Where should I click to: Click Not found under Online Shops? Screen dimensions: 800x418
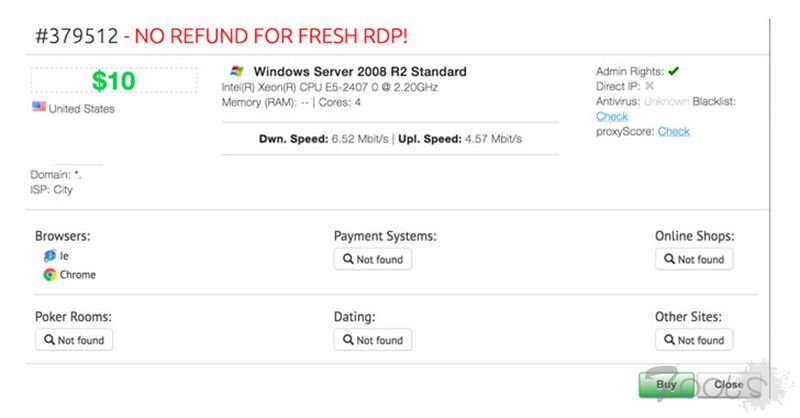tap(694, 259)
